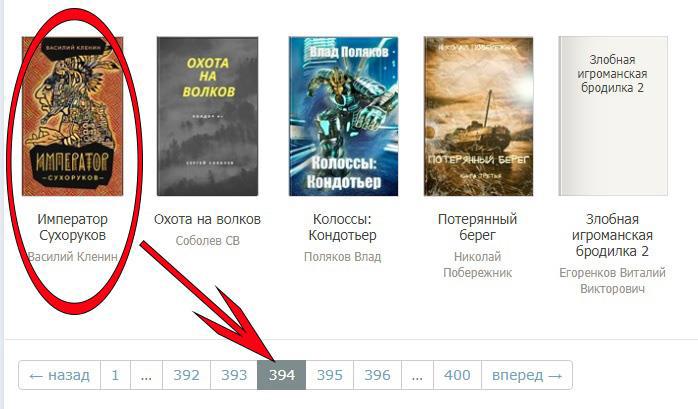Open the blank Злобная игроманская бродилка 2 cover
This screenshot has width=698, height=409.
pyautogui.click(x=613, y=116)
